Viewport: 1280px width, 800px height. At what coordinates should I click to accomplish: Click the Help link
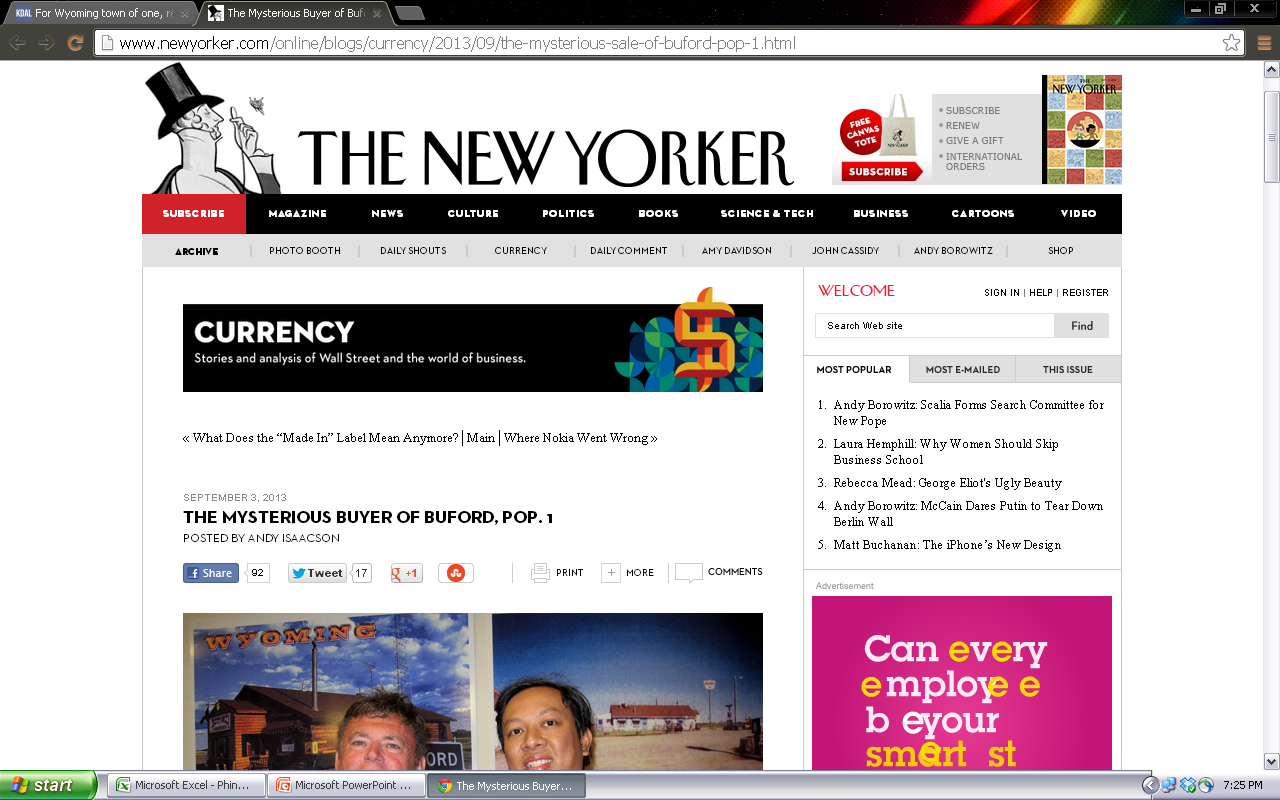coord(1041,293)
